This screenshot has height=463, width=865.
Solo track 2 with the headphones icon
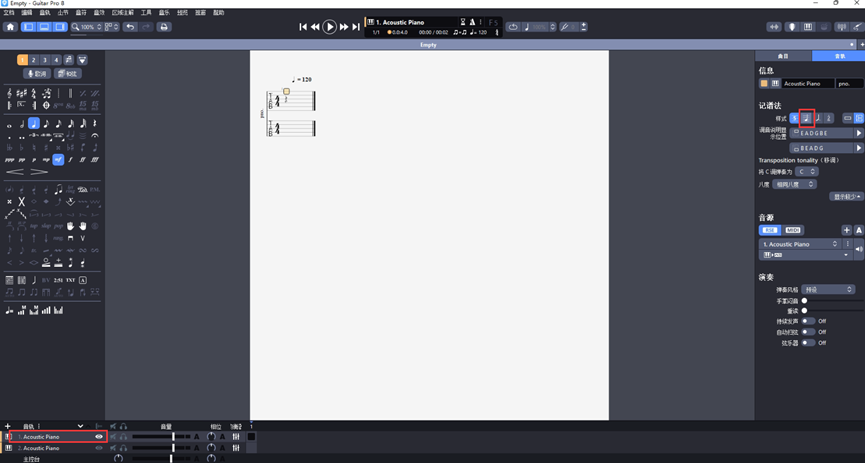[x=123, y=448]
